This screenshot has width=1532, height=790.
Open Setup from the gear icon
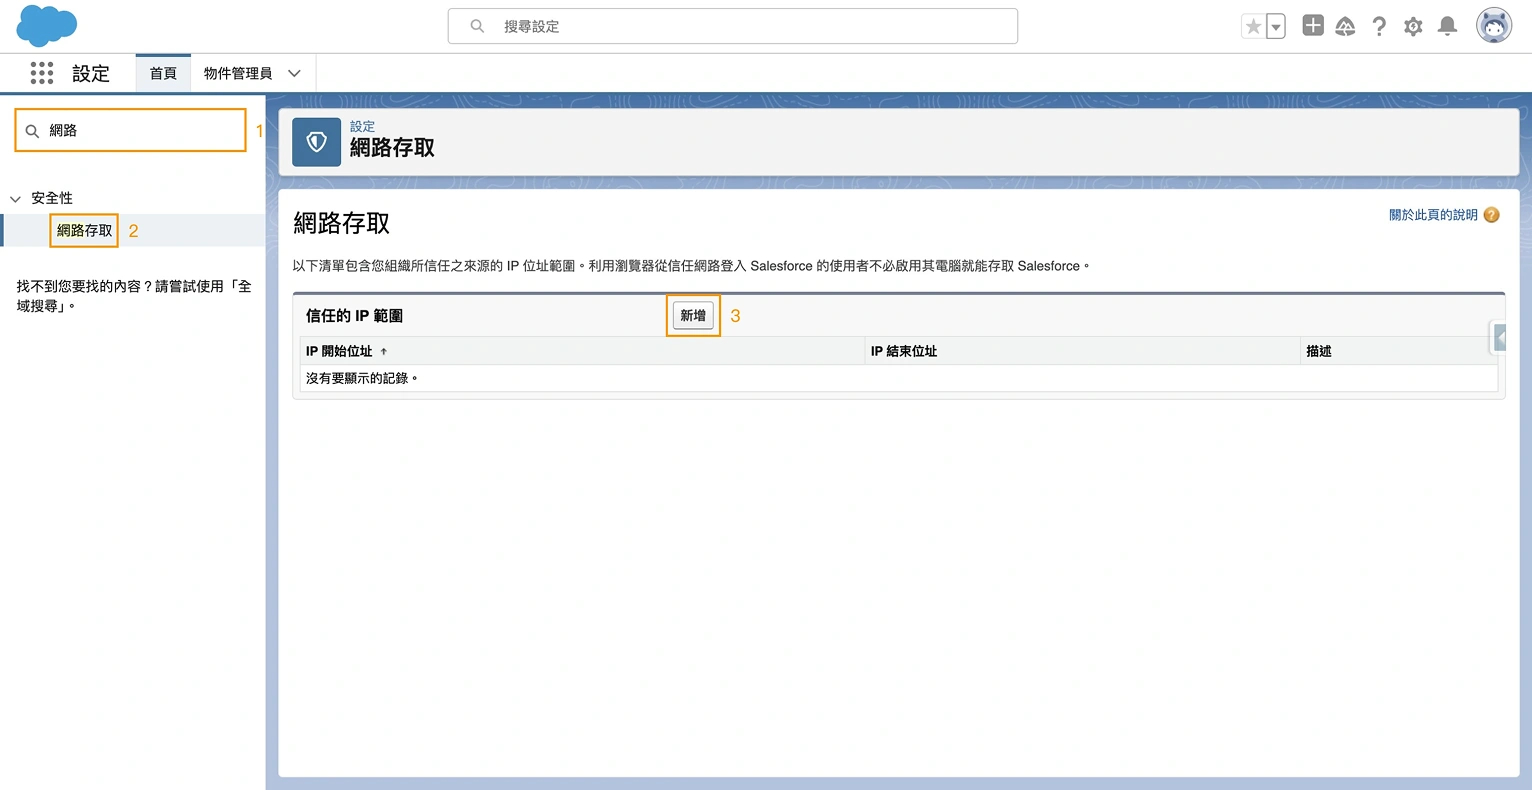click(x=1413, y=26)
